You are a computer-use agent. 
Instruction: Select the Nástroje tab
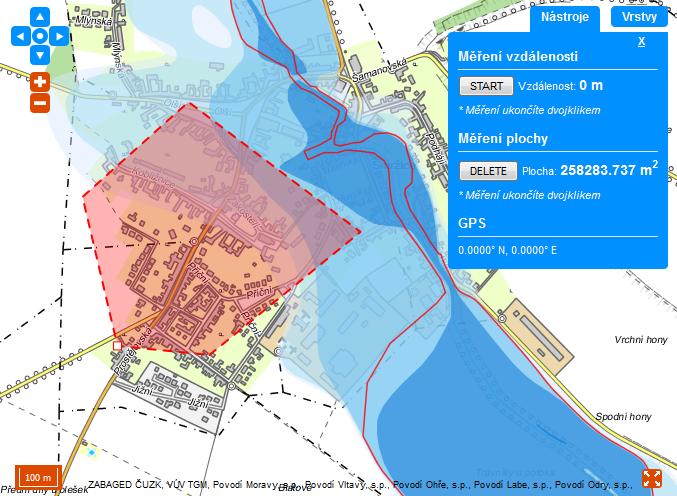click(x=565, y=17)
